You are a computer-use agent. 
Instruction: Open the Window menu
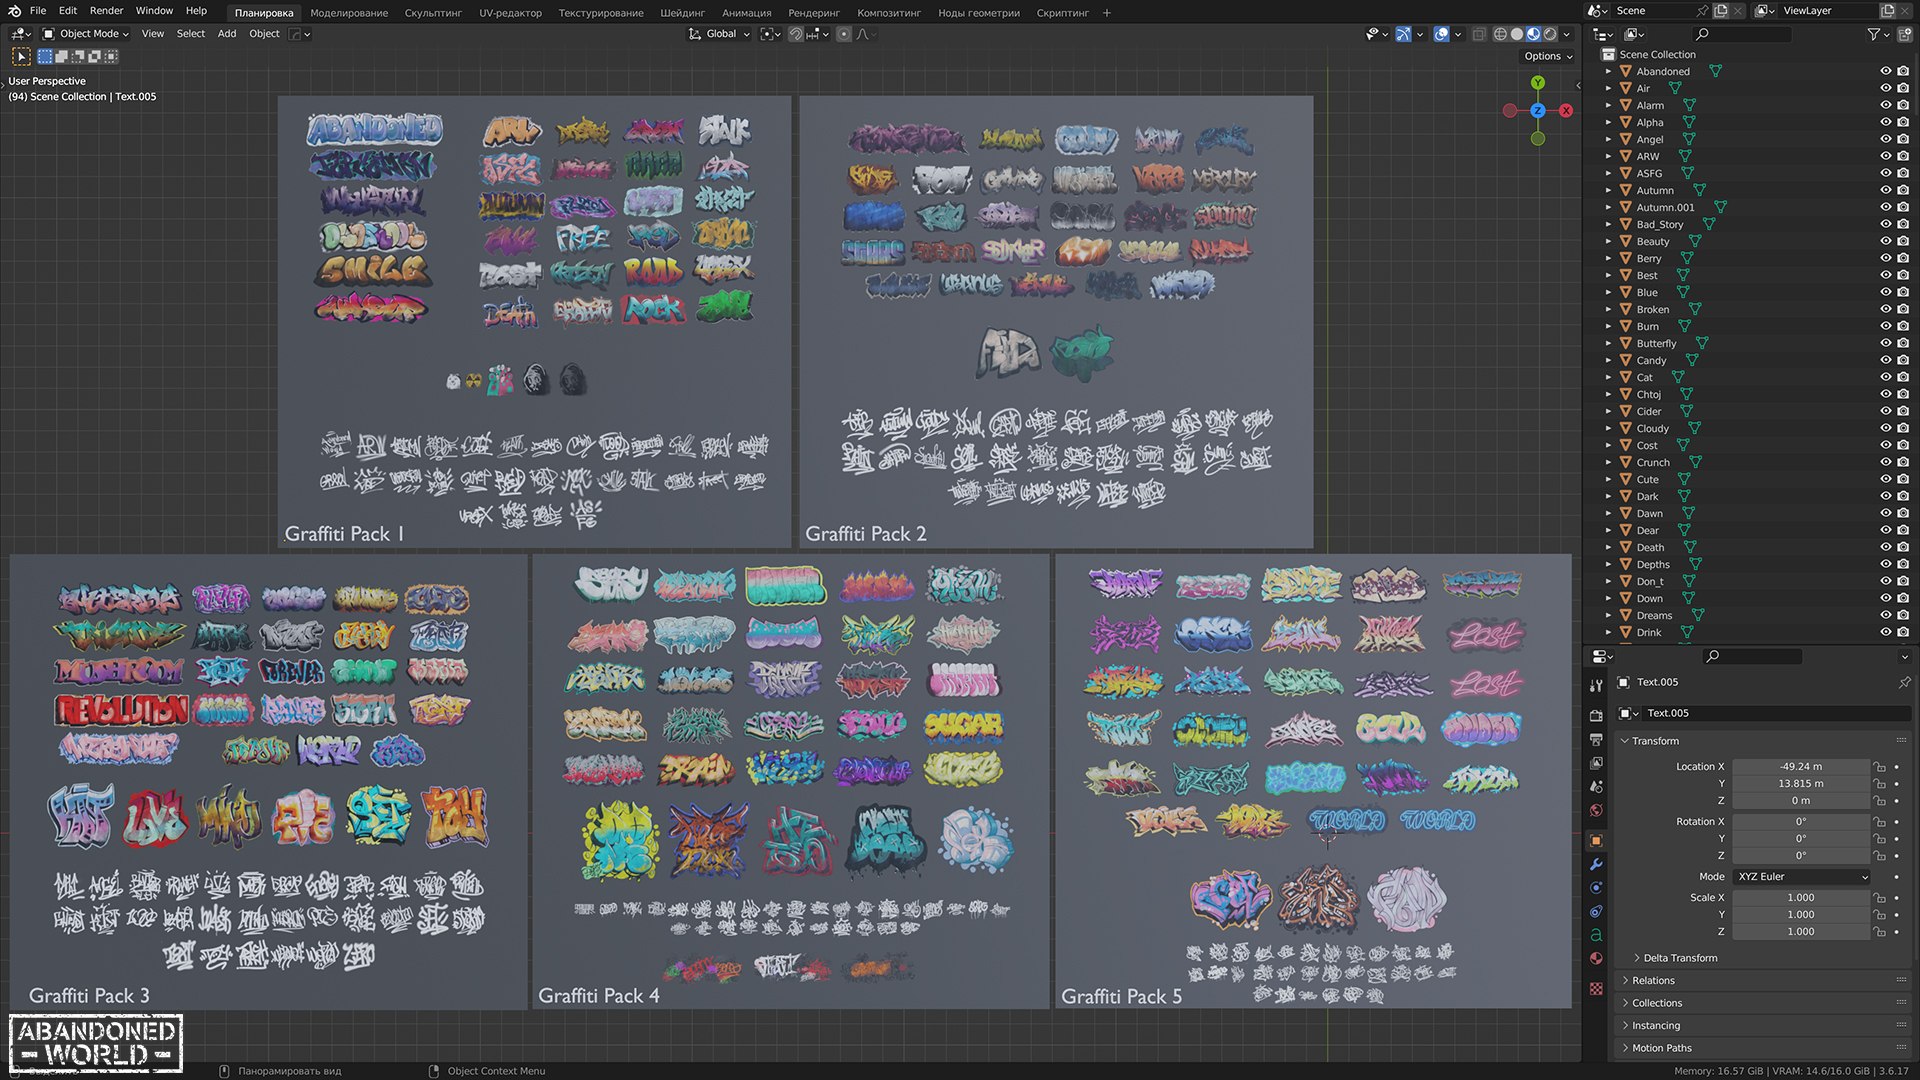[x=154, y=11]
